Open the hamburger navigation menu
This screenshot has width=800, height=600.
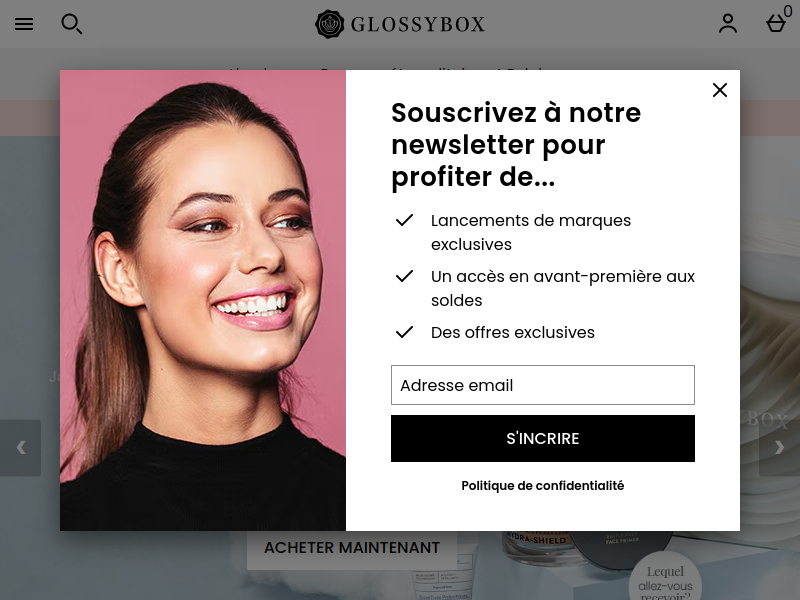point(24,24)
